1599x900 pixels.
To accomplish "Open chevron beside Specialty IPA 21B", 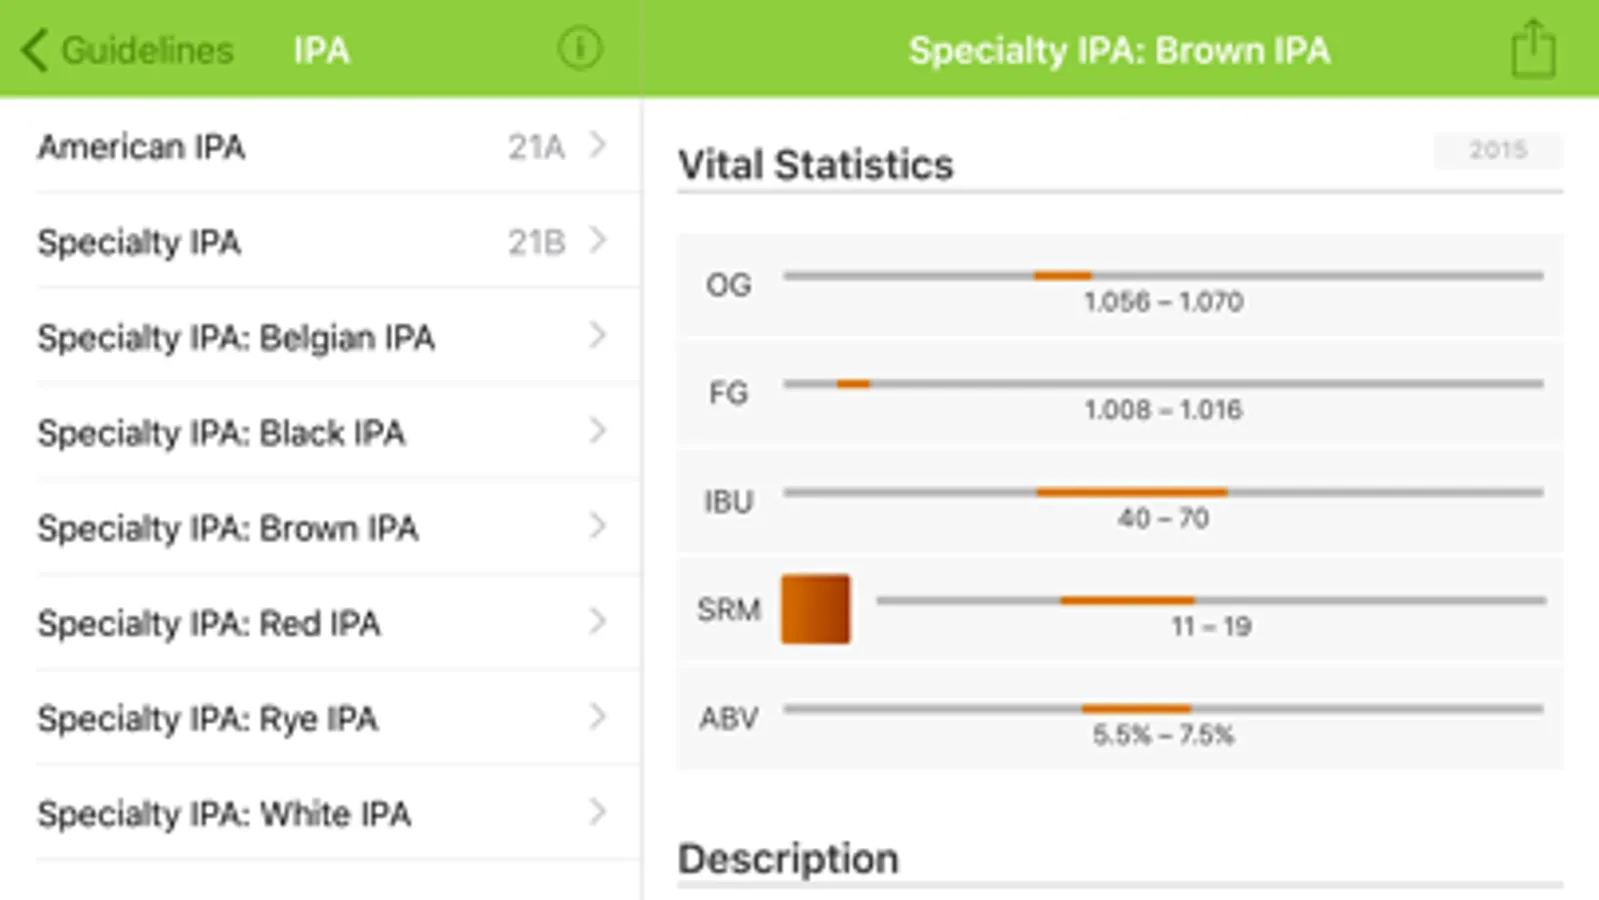I will coord(598,241).
